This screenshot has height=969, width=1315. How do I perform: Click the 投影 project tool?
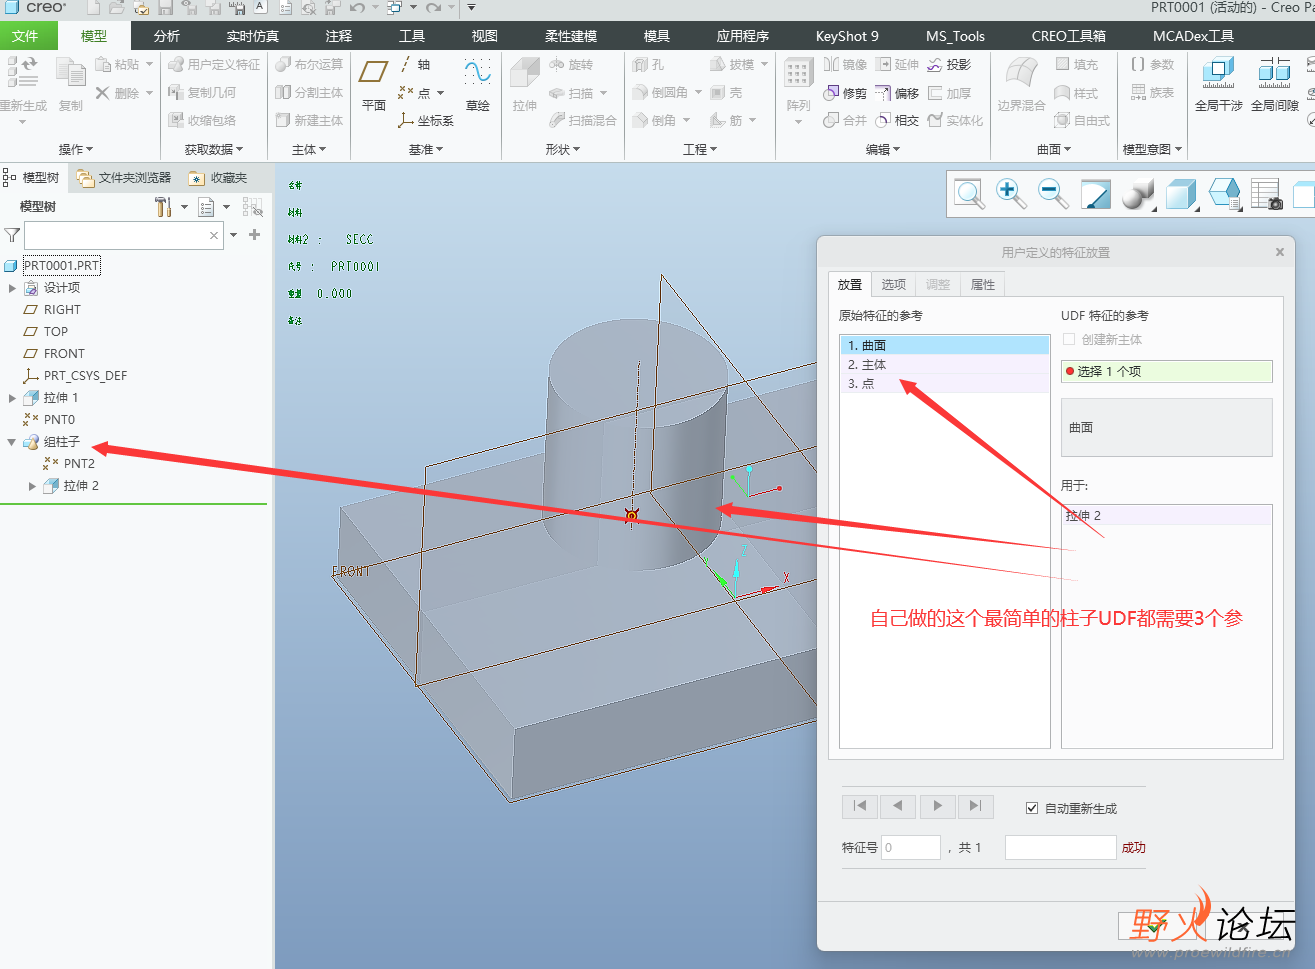(x=949, y=64)
